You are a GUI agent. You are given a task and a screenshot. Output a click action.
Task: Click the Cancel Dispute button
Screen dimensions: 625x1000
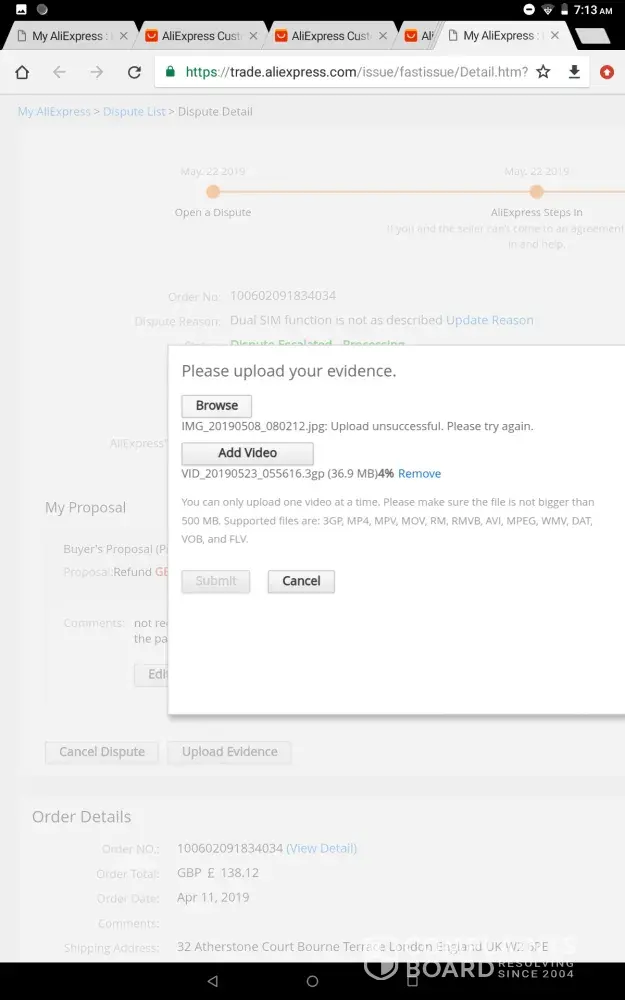(102, 752)
